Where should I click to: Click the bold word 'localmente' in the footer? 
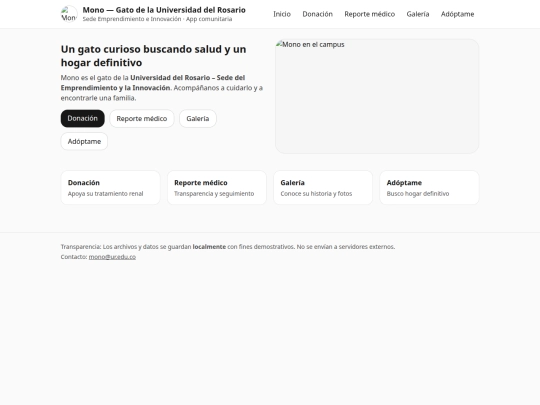(209, 247)
